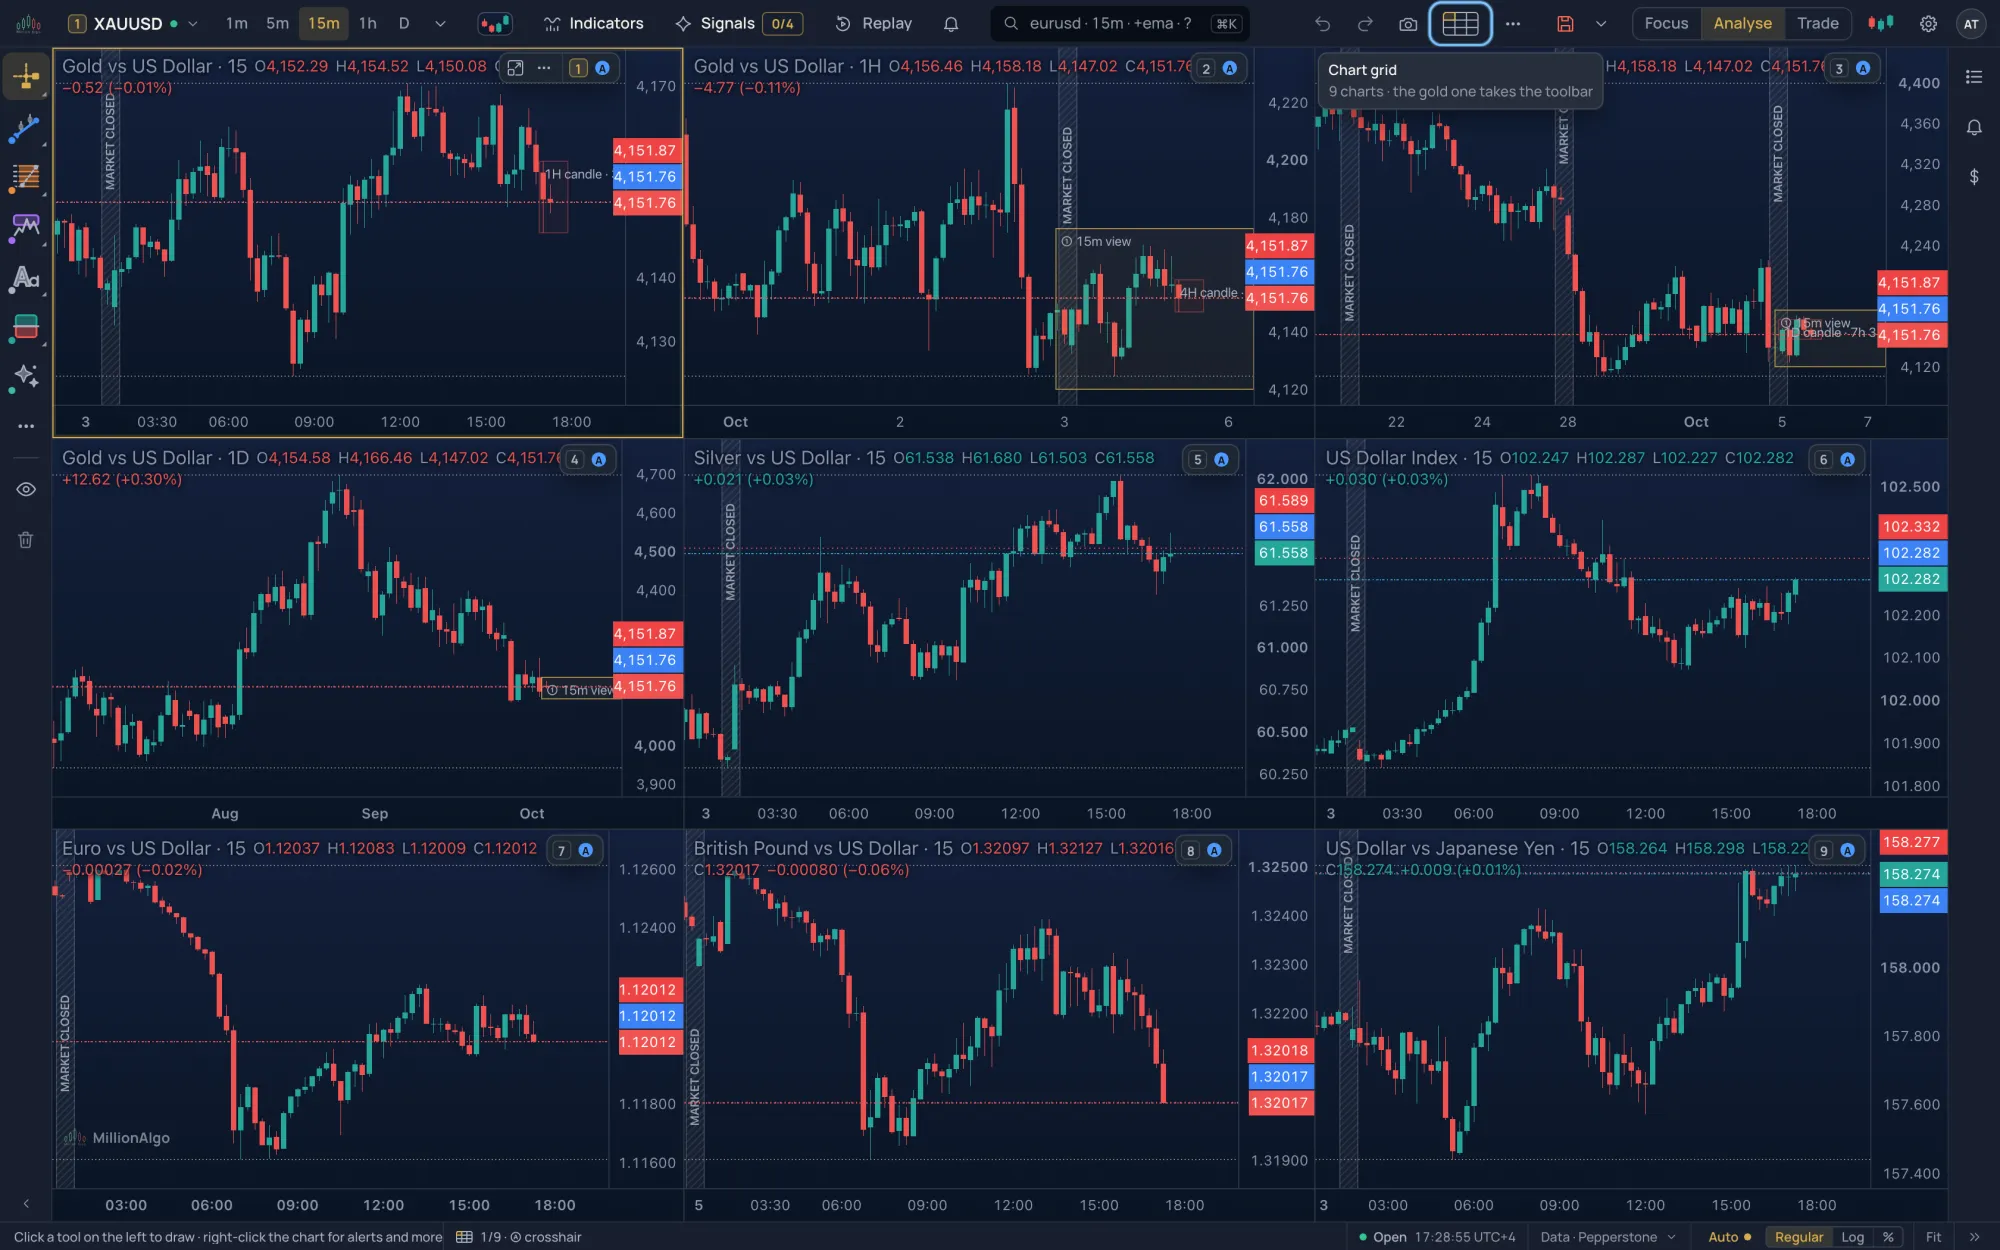2000x1250 pixels.
Task: Toggle drawings visibility with the eye icon
Action: point(26,489)
